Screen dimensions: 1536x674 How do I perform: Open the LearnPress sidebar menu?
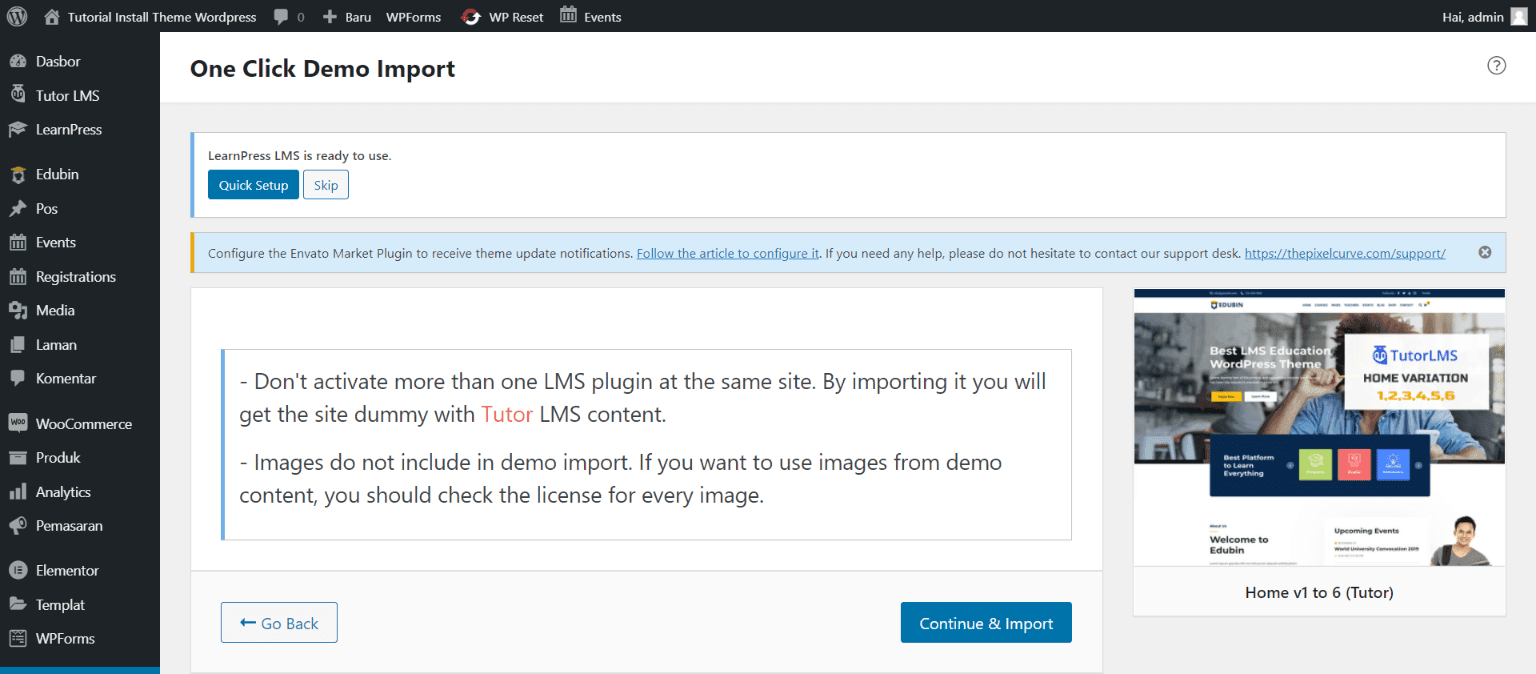click(68, 129)
